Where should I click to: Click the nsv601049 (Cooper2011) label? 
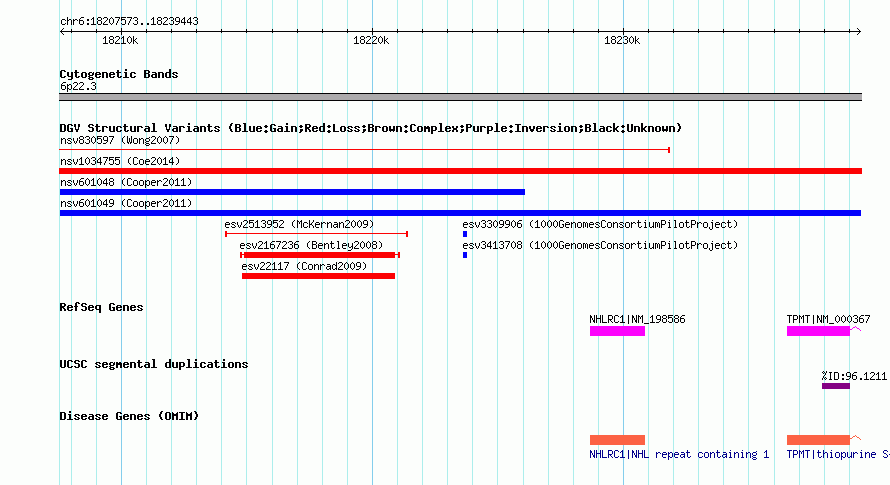point(126,203)
